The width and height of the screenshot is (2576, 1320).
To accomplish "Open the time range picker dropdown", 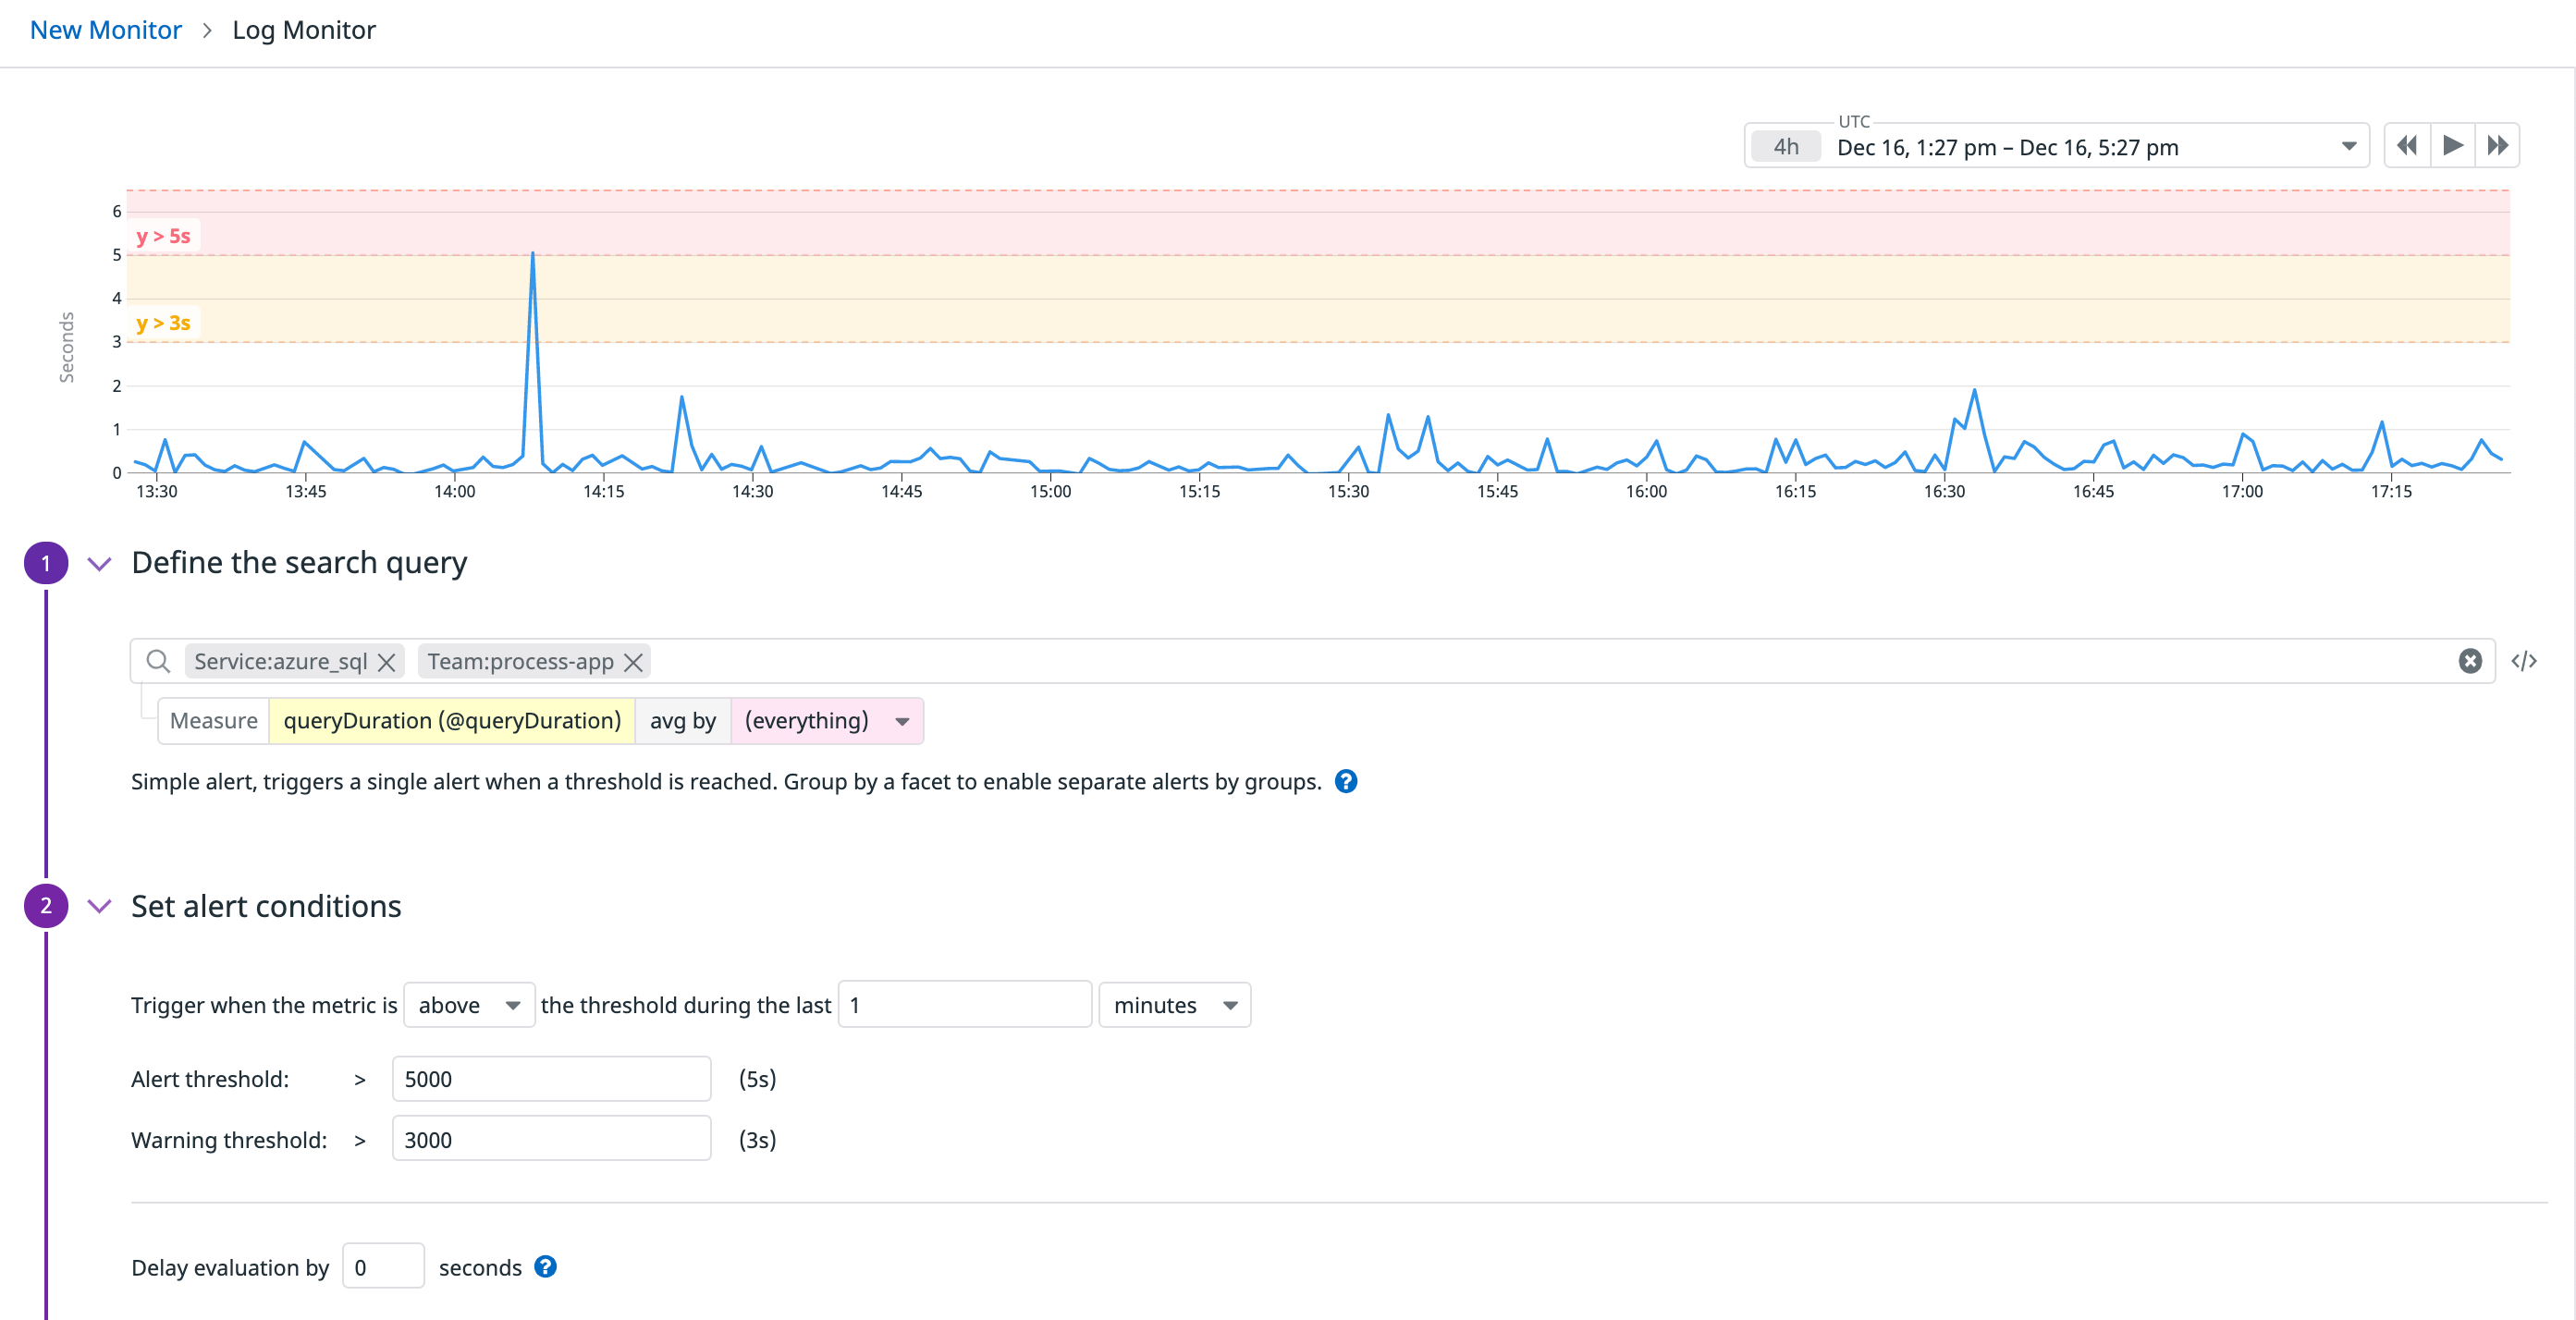I will (2348, 146).
